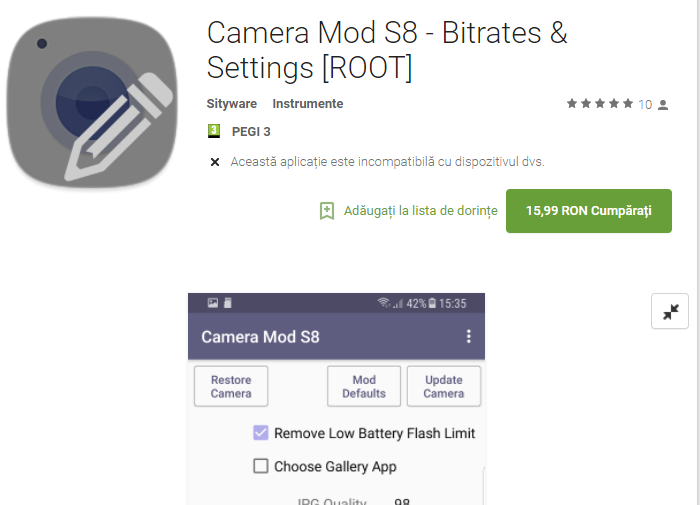
Task: Enable the Choose Gallery App checkbox
Action: 261,466
